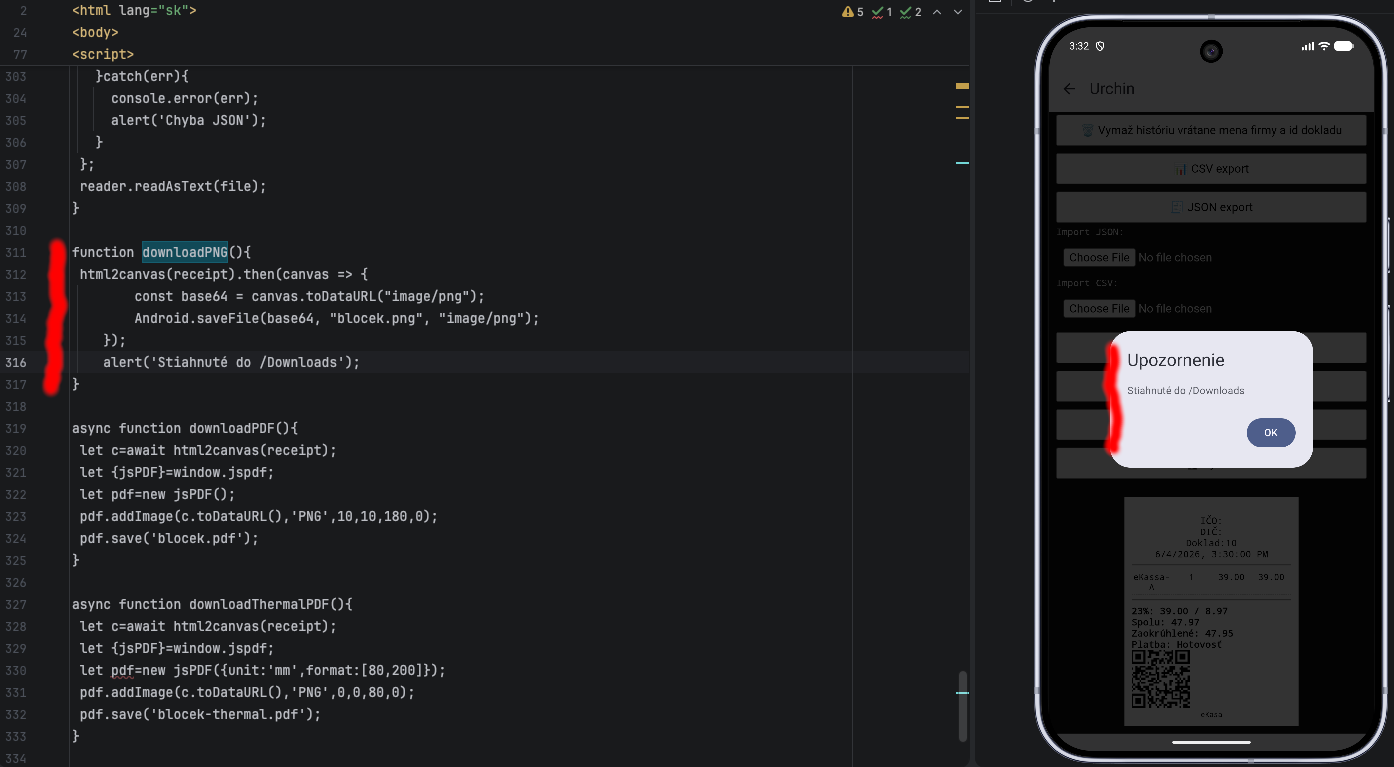Tap the Vymaž históriu button
The image size is (1394, 767).
[1211, 130]
